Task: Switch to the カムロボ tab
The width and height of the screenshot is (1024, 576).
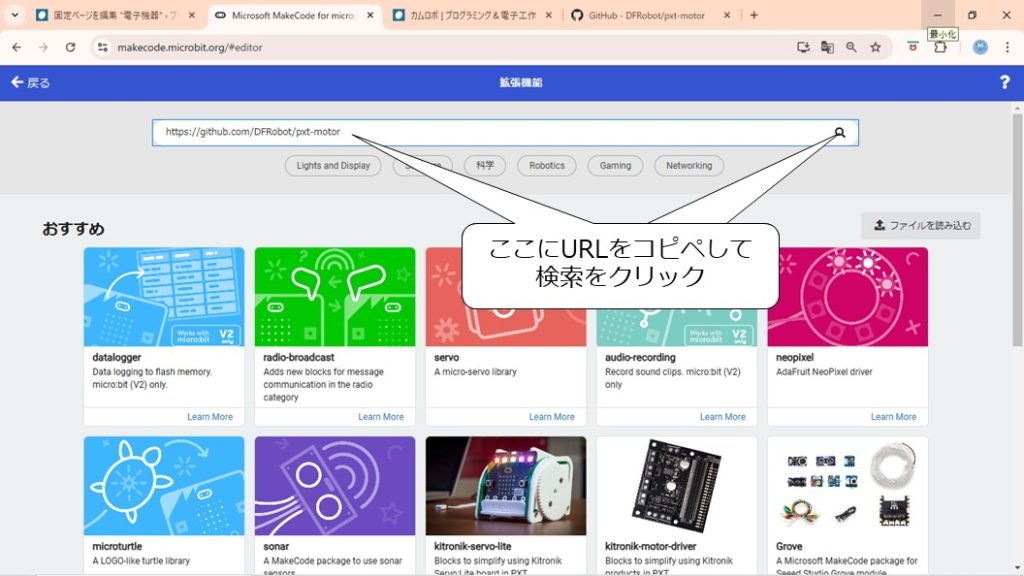Action: (470, 16)
